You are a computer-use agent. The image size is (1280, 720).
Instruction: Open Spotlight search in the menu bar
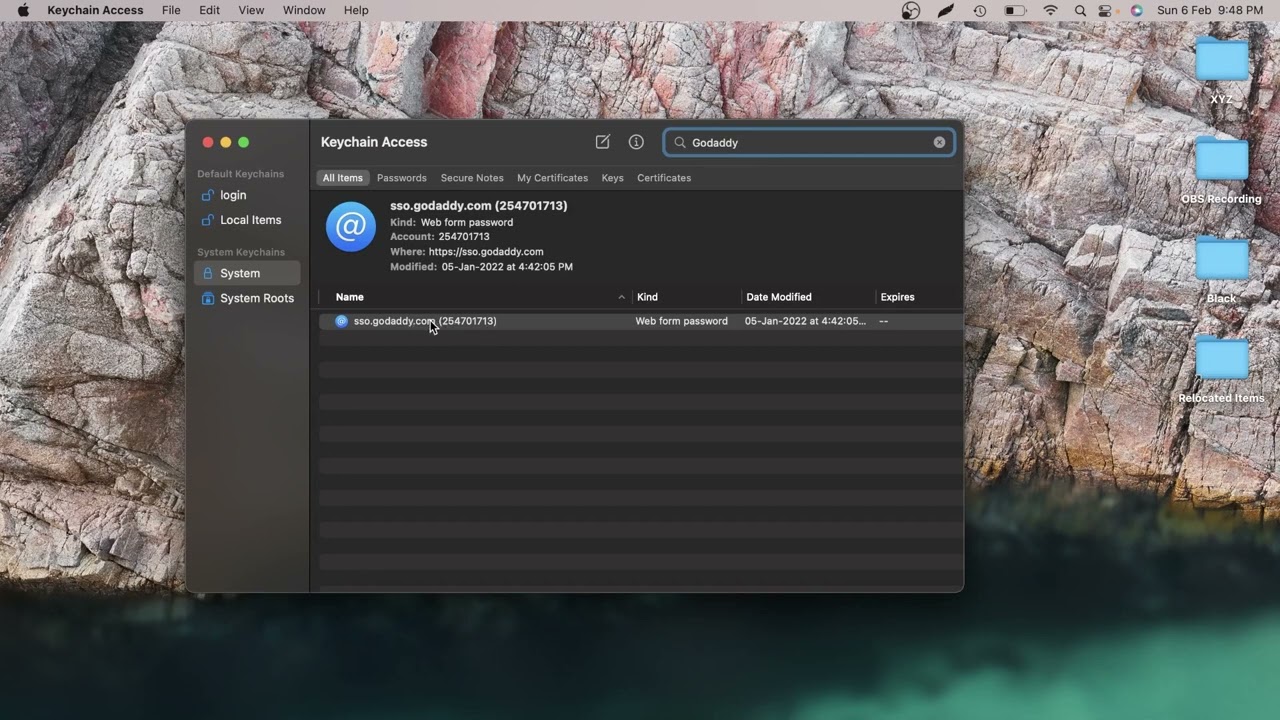pyautogui.click(x=1080, y=10)
